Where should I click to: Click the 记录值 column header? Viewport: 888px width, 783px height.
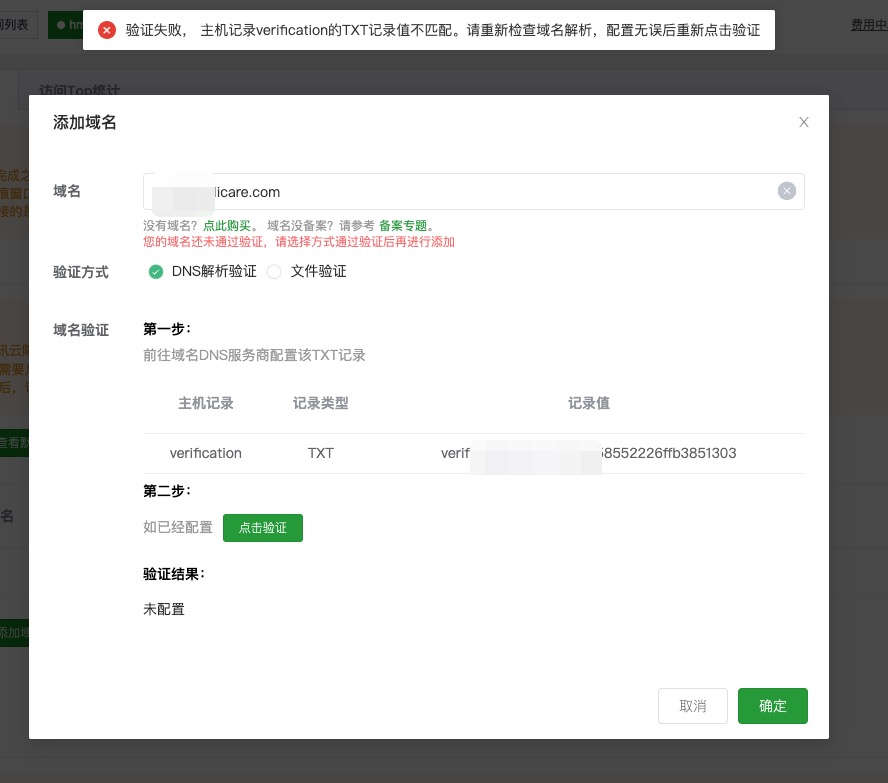[588, 403]
